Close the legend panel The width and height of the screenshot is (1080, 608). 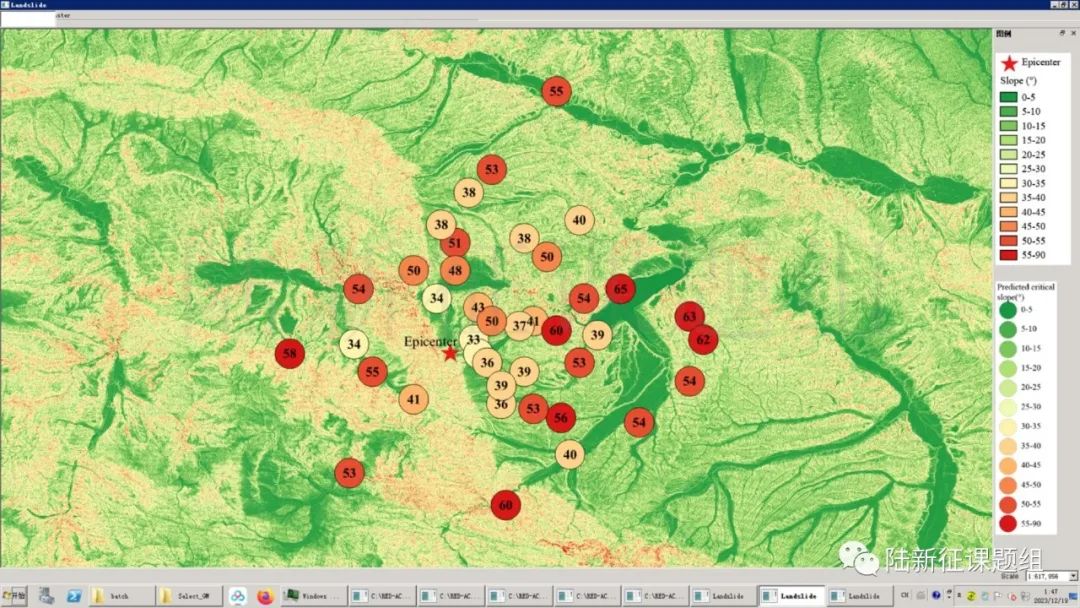click(1073, 33)
